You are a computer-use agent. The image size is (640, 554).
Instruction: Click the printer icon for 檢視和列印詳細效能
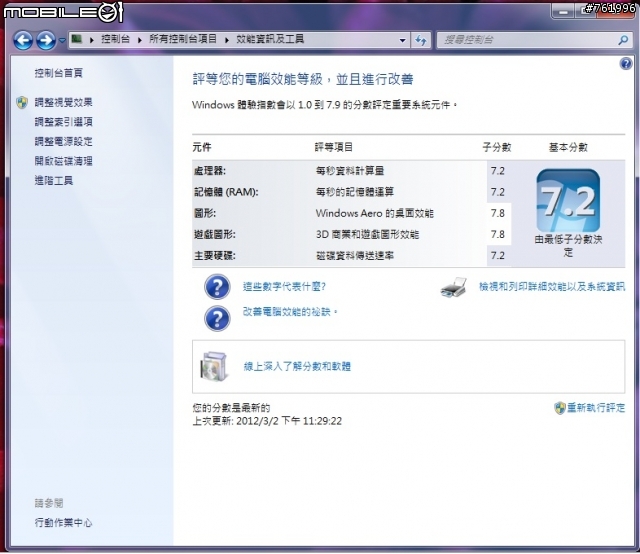tap(455, 288)
